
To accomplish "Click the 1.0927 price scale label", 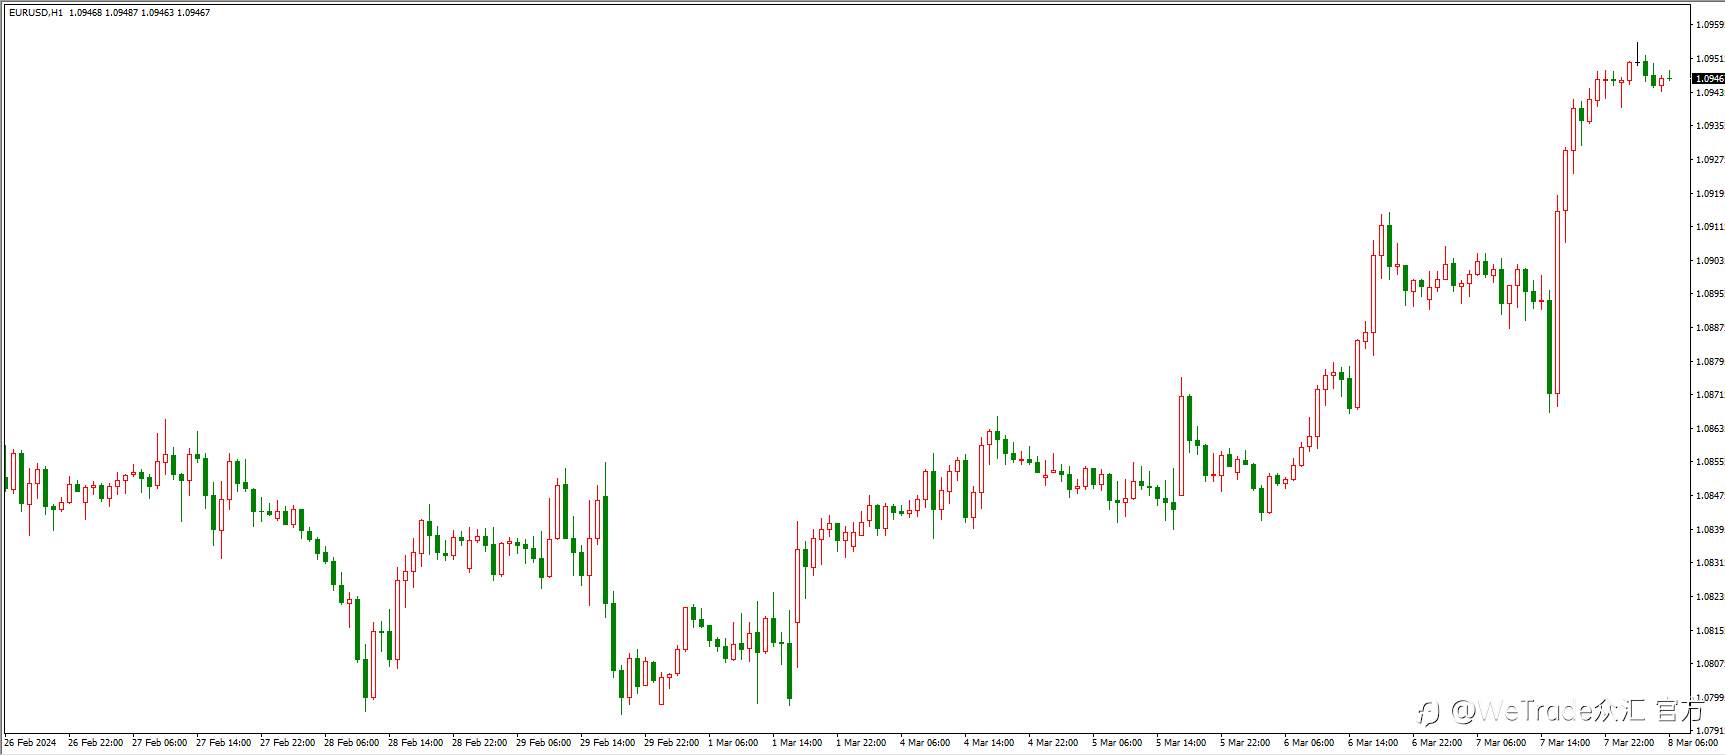I will tap(1710, 160).
